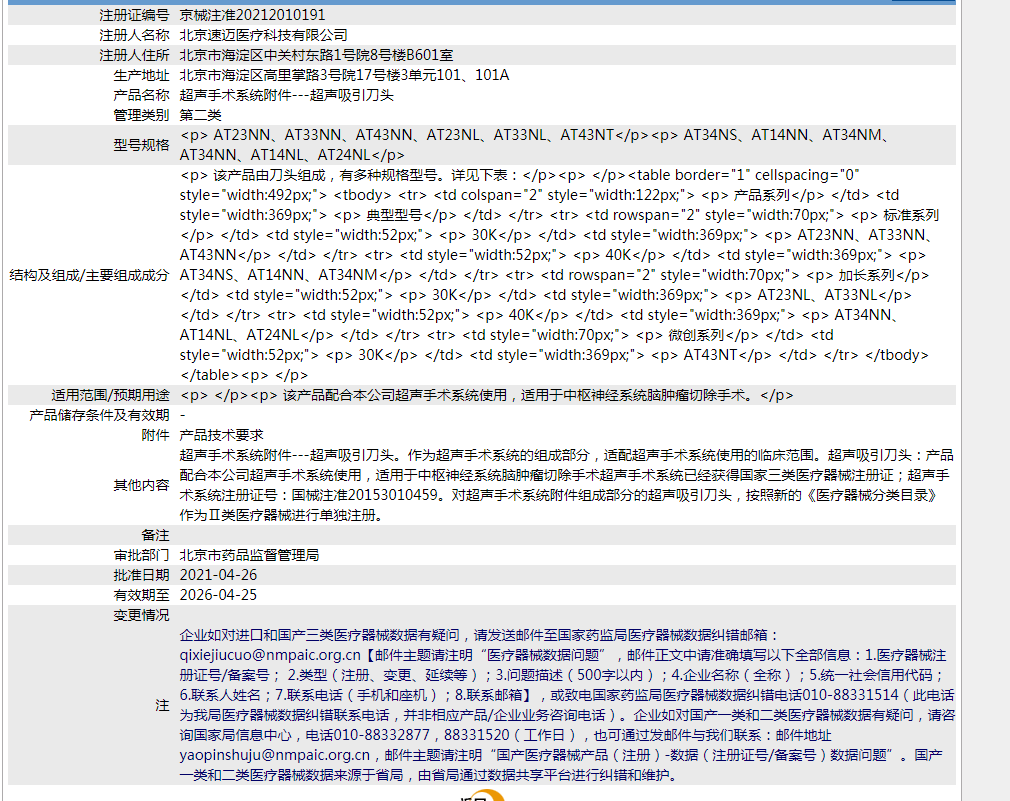1010x801 pixels.
Task: Click registration number 京械注准20212010191
Action: point(252,15)
